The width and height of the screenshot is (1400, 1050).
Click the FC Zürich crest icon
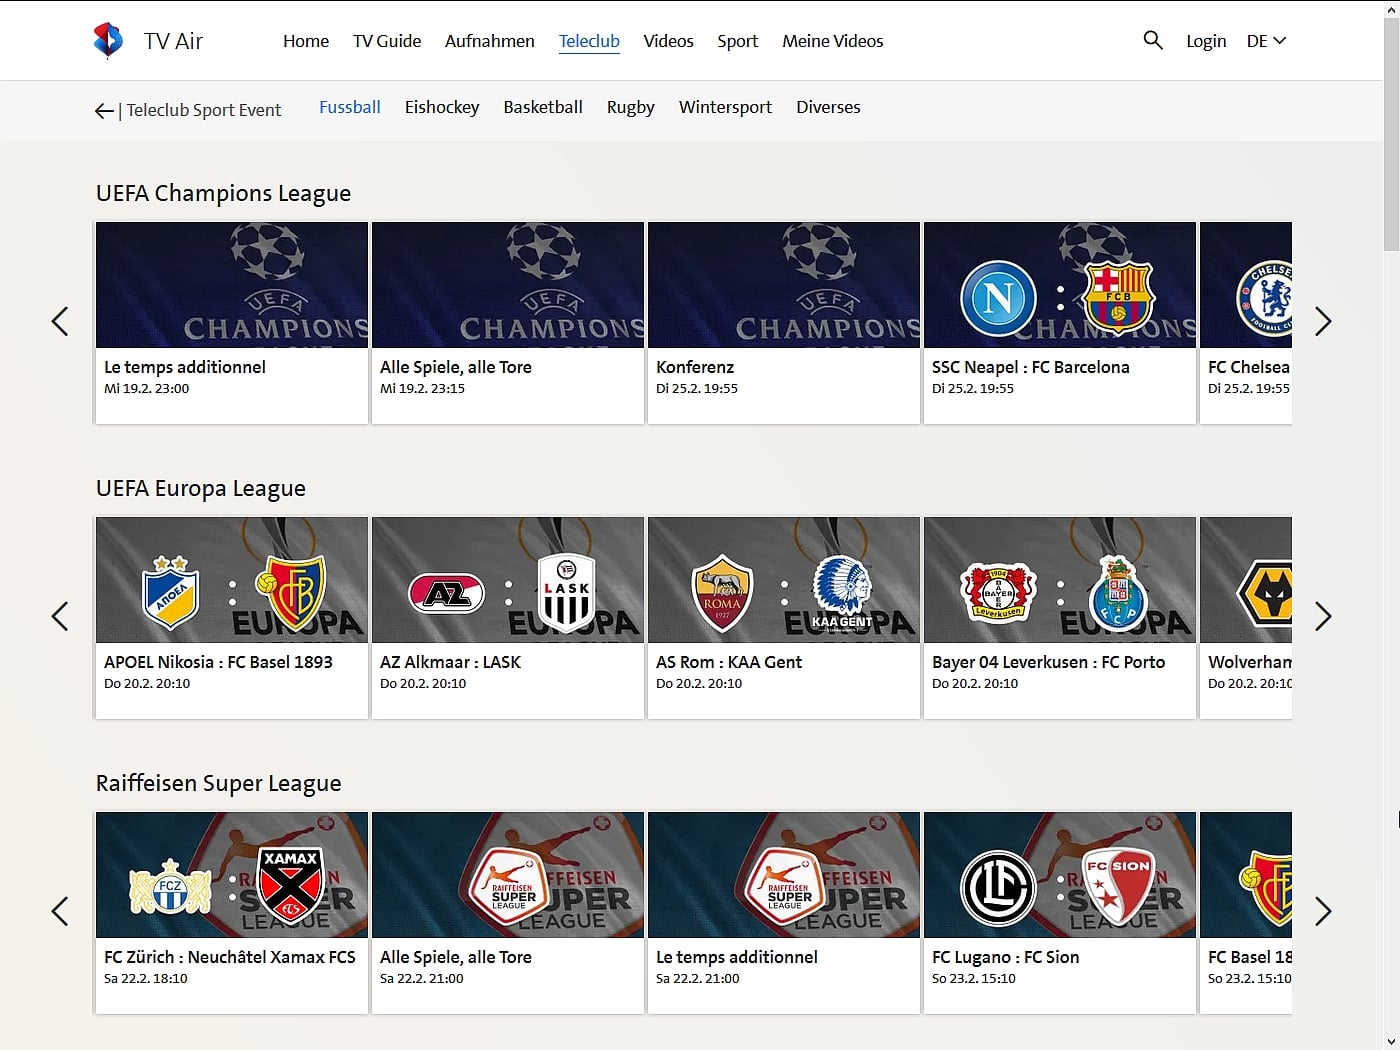pyautogui.click(x=171, y=887)
